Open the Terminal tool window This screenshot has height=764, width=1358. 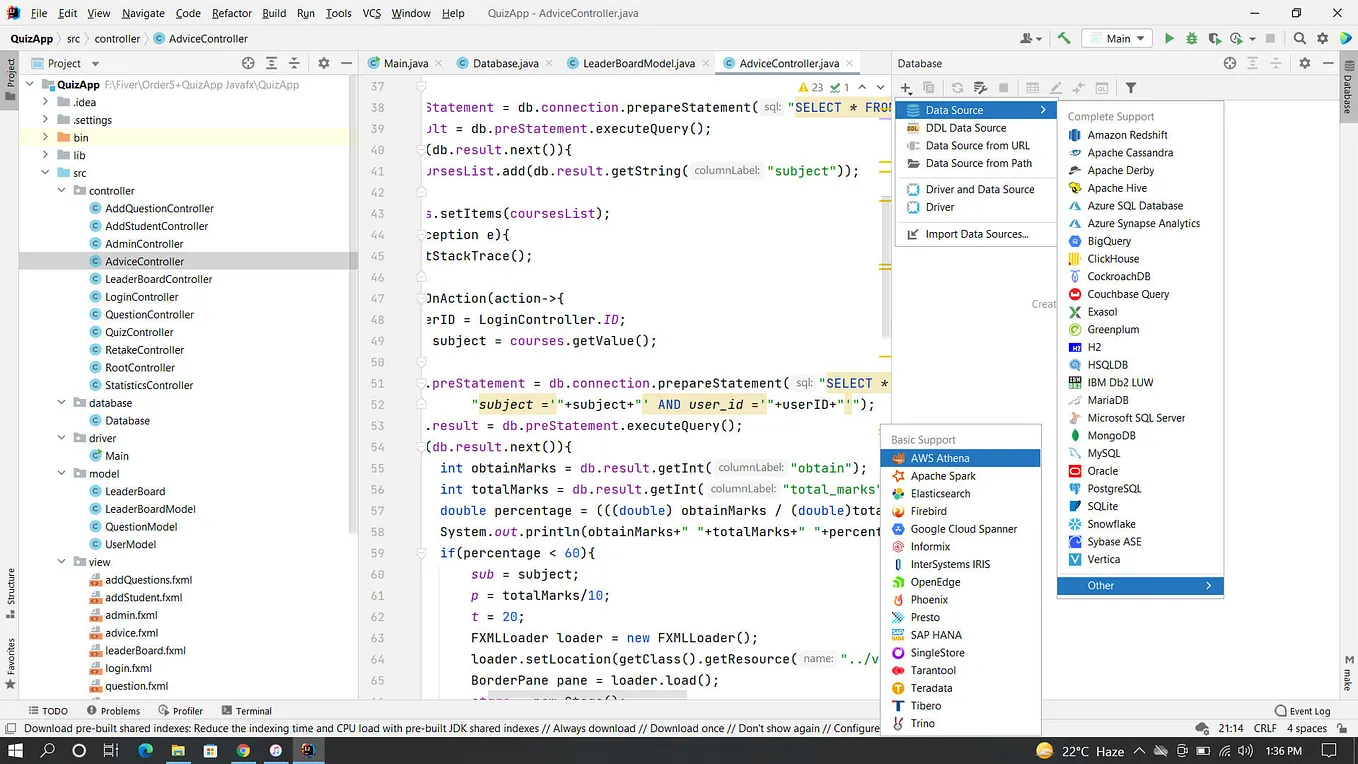click(246, 711)
